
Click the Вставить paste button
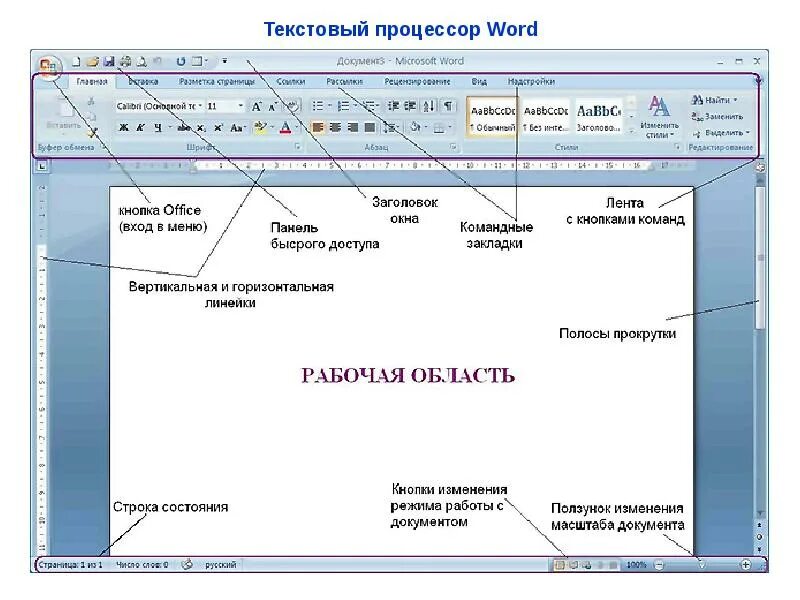pos(64,113)
